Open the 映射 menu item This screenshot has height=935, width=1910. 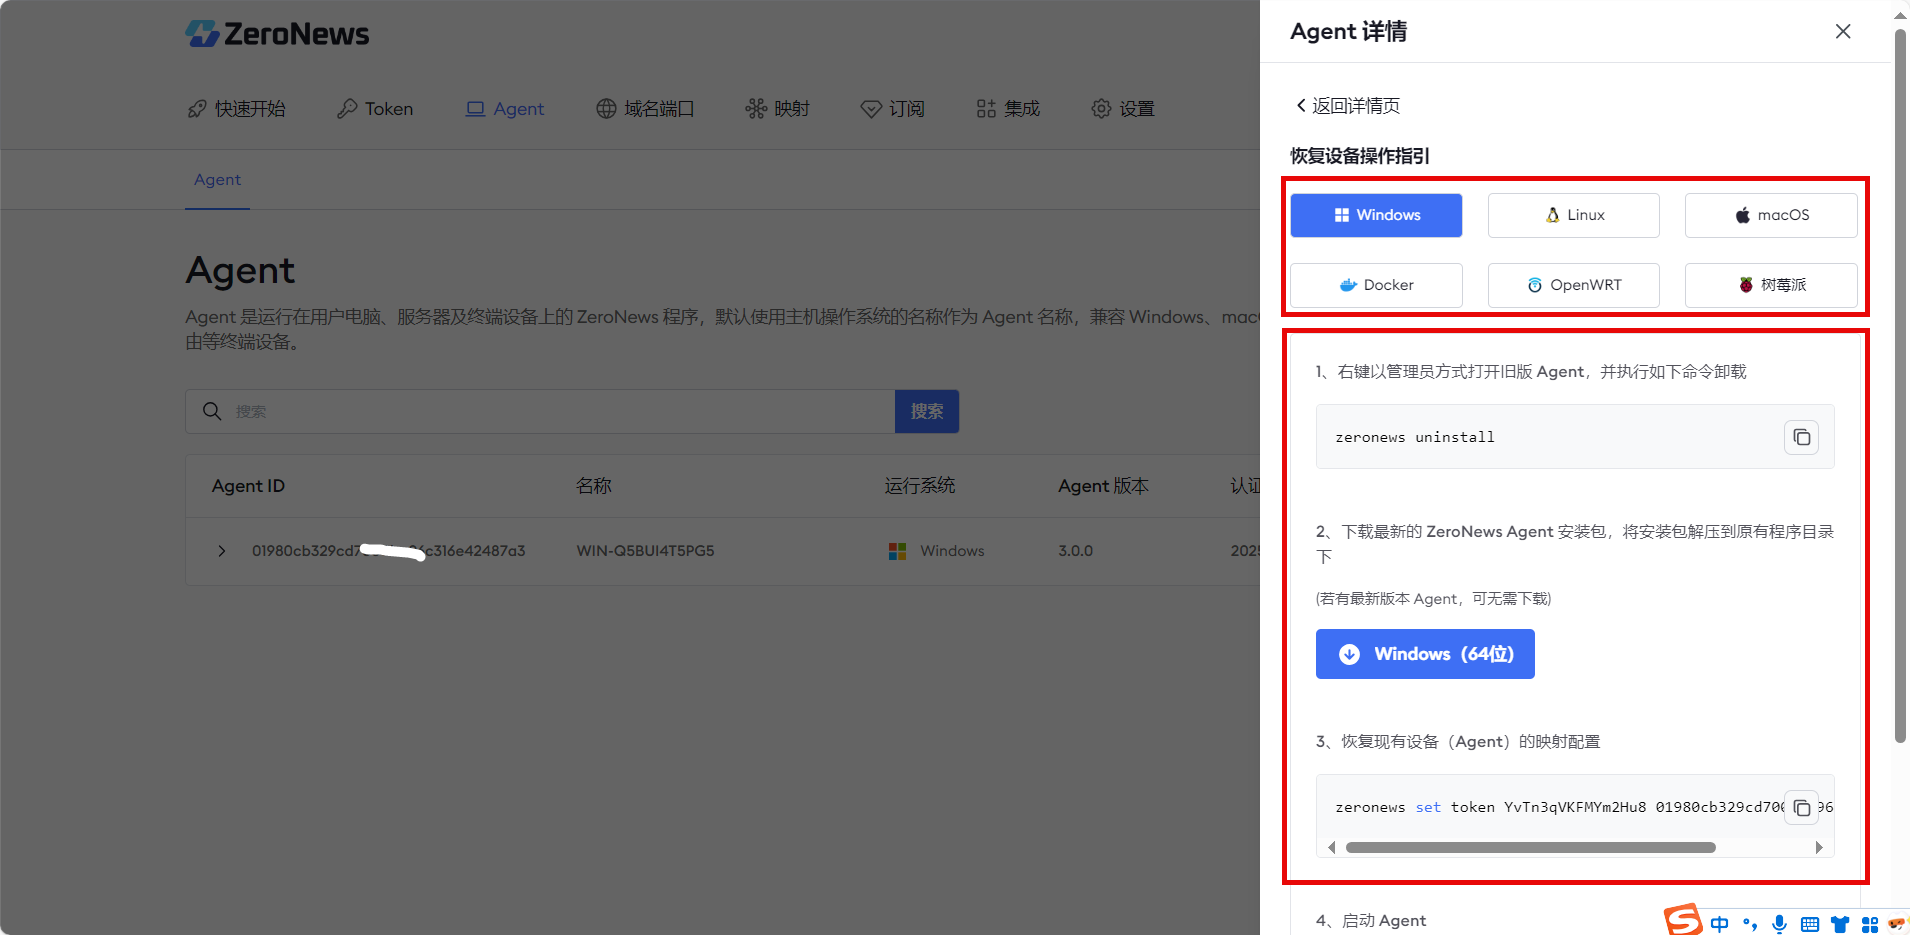pyautogui.click(x=777, y=109)
